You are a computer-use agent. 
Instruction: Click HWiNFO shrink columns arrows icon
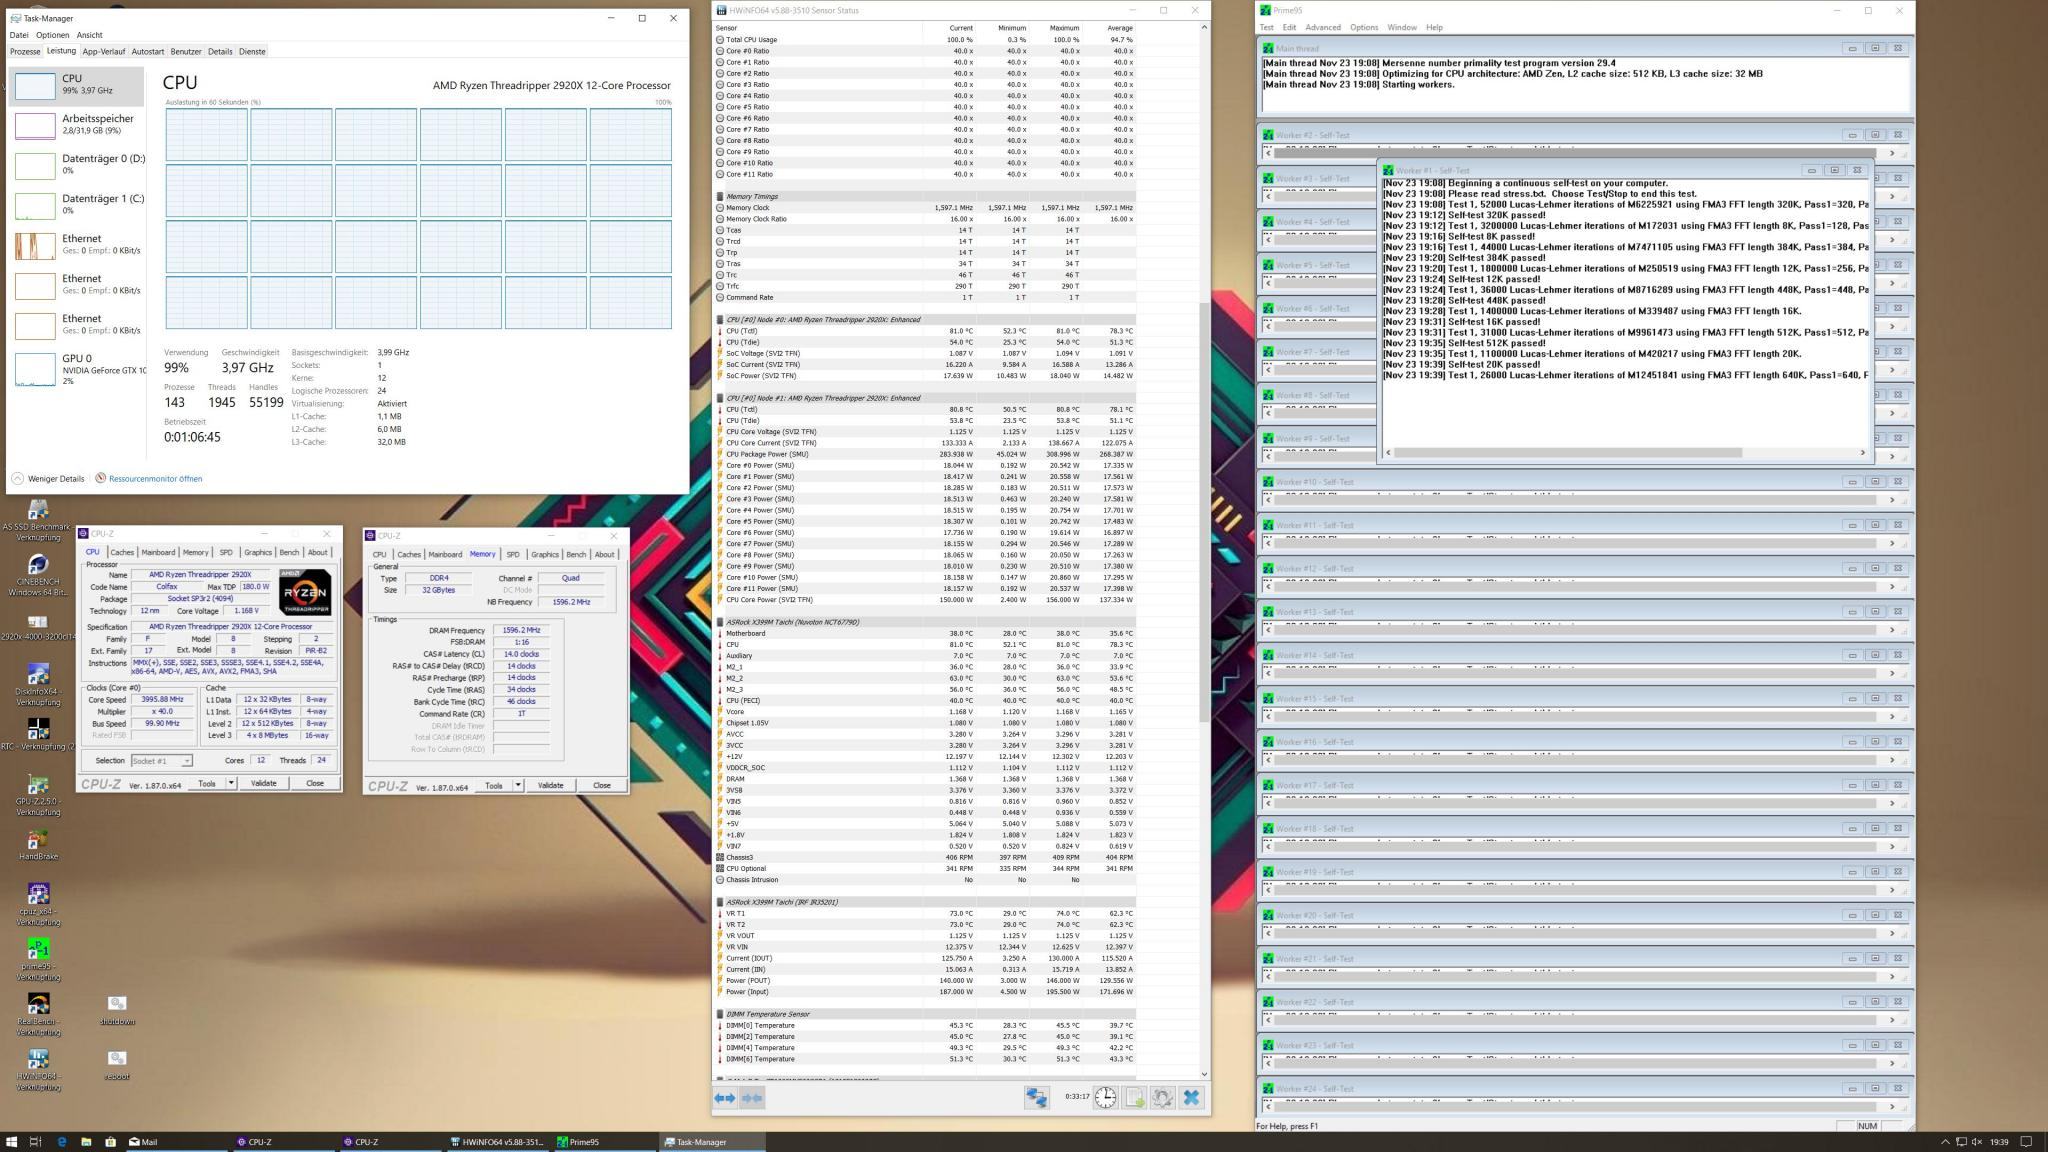(x=752, y=1097)
